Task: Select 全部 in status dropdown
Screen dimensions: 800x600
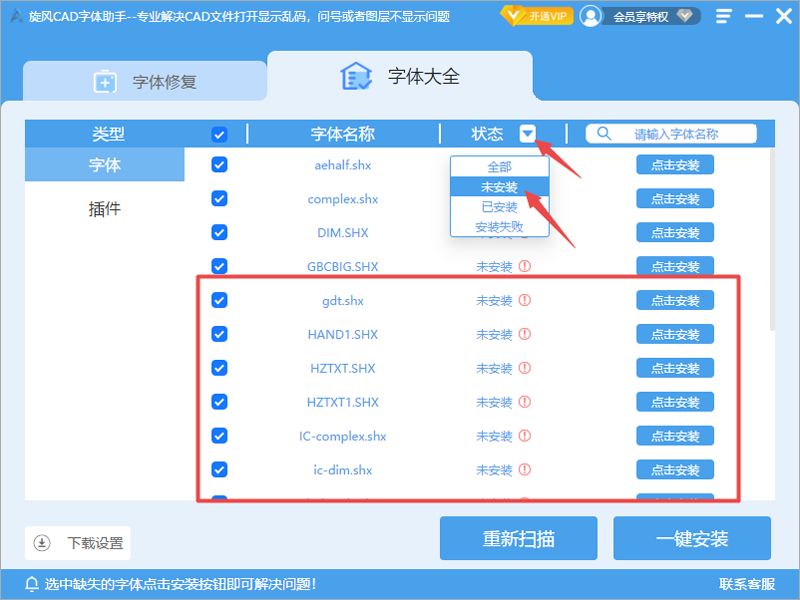Action: [499, 167]
